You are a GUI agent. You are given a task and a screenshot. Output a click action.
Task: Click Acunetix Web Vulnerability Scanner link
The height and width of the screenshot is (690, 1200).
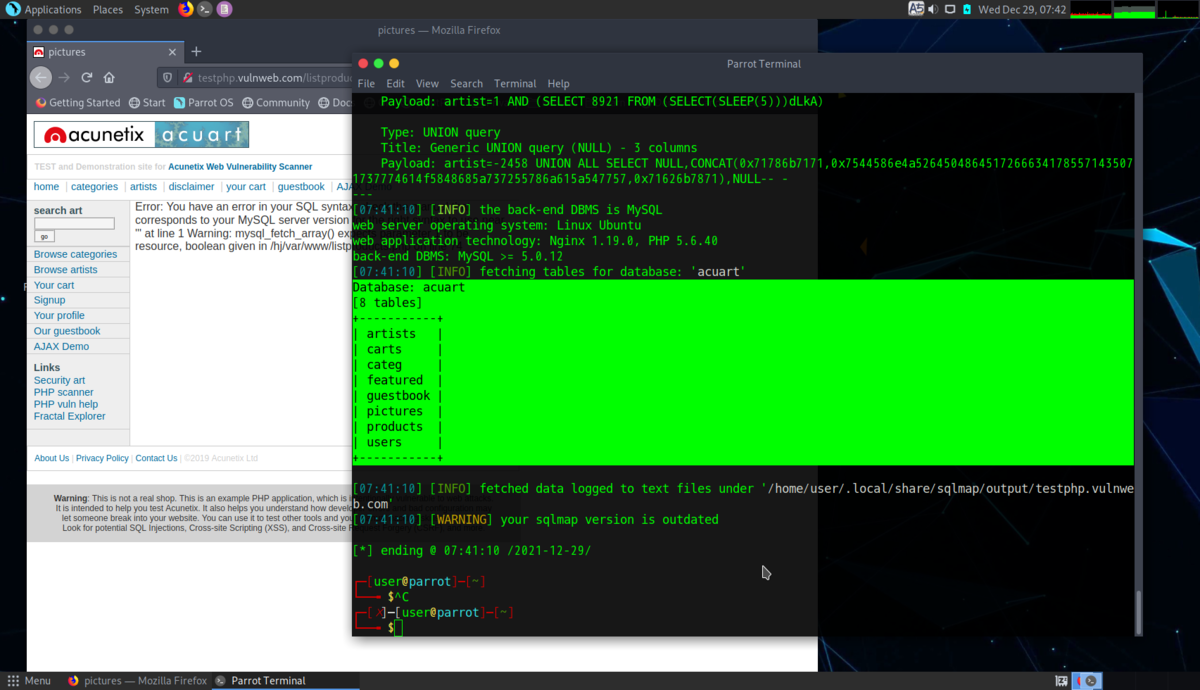pos(240,167)
